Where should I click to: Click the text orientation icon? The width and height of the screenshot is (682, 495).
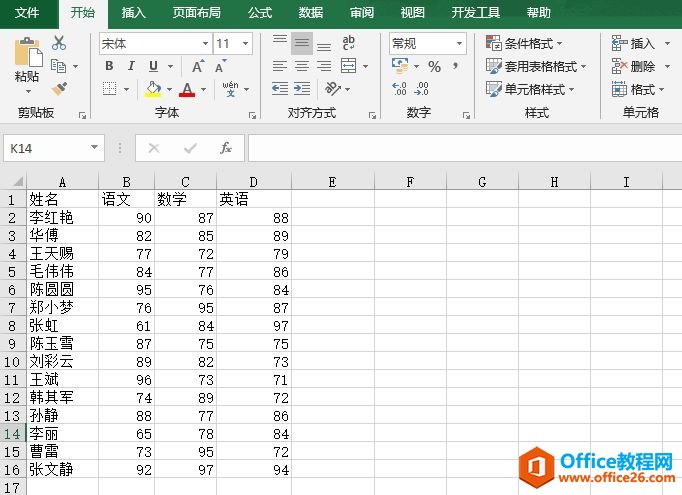[333, 89]
